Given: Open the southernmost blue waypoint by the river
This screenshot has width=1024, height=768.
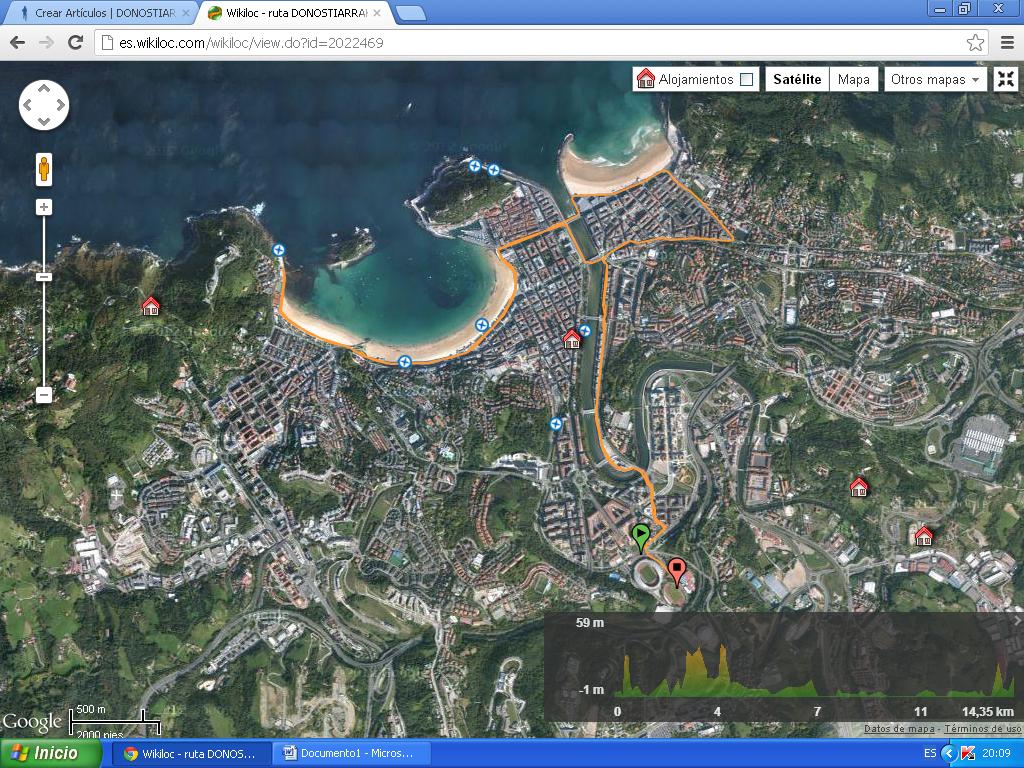Looking at the screenshot, I should tap(556, 424).
